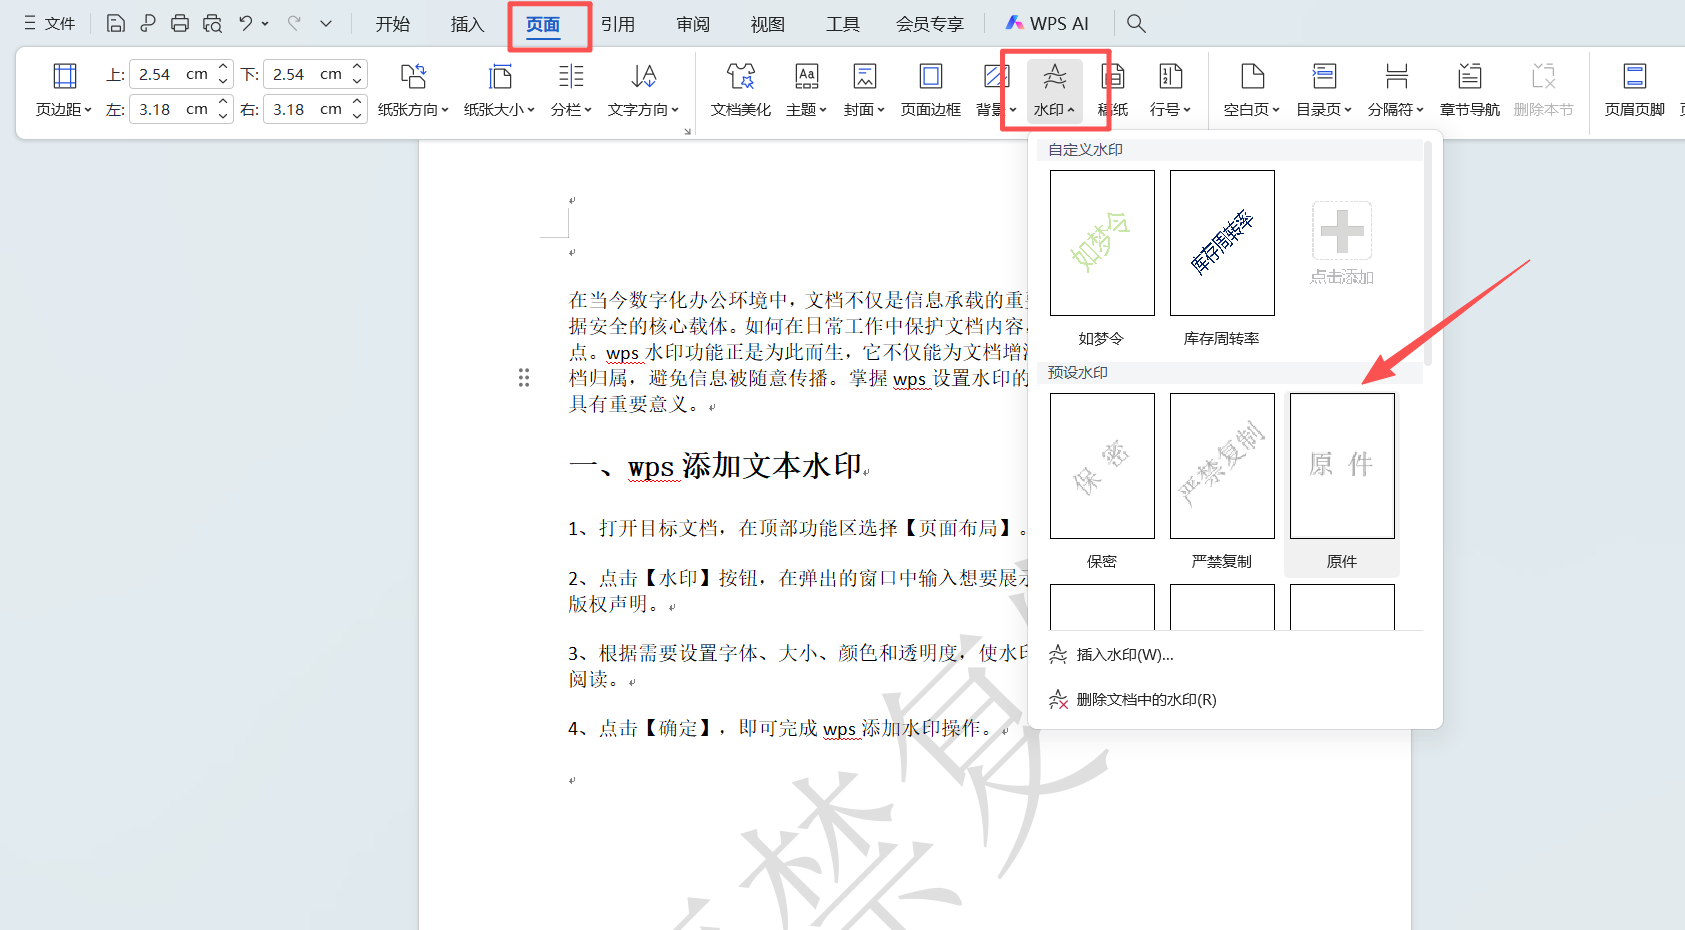Switch to the 会员专享 tab
The height and width of the screenshot is (930, 1685).
coord(930,24)
